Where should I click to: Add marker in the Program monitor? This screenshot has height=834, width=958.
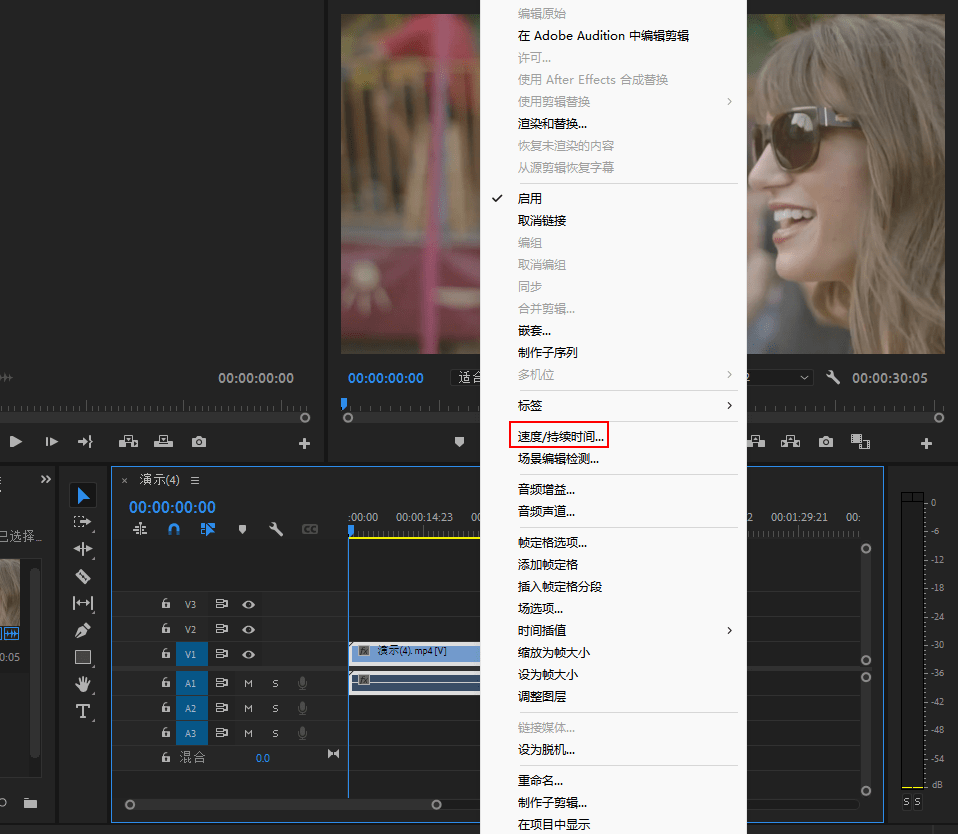tap(459, 442)
